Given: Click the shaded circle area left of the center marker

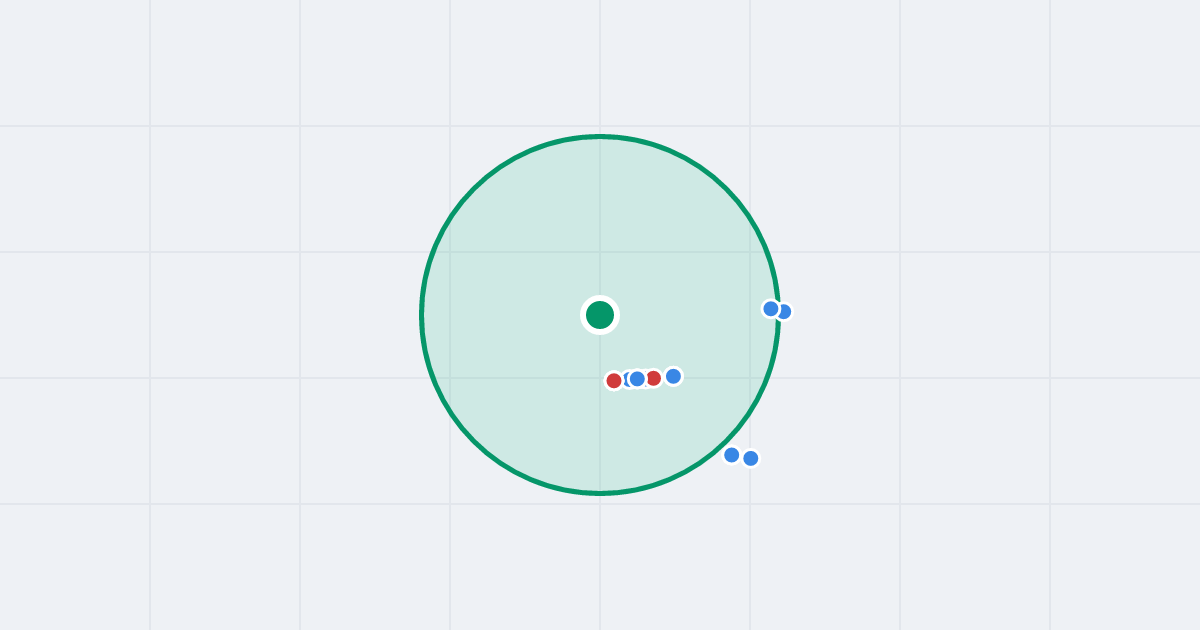Looking at the screenshot, I should (x=500, y=315).
